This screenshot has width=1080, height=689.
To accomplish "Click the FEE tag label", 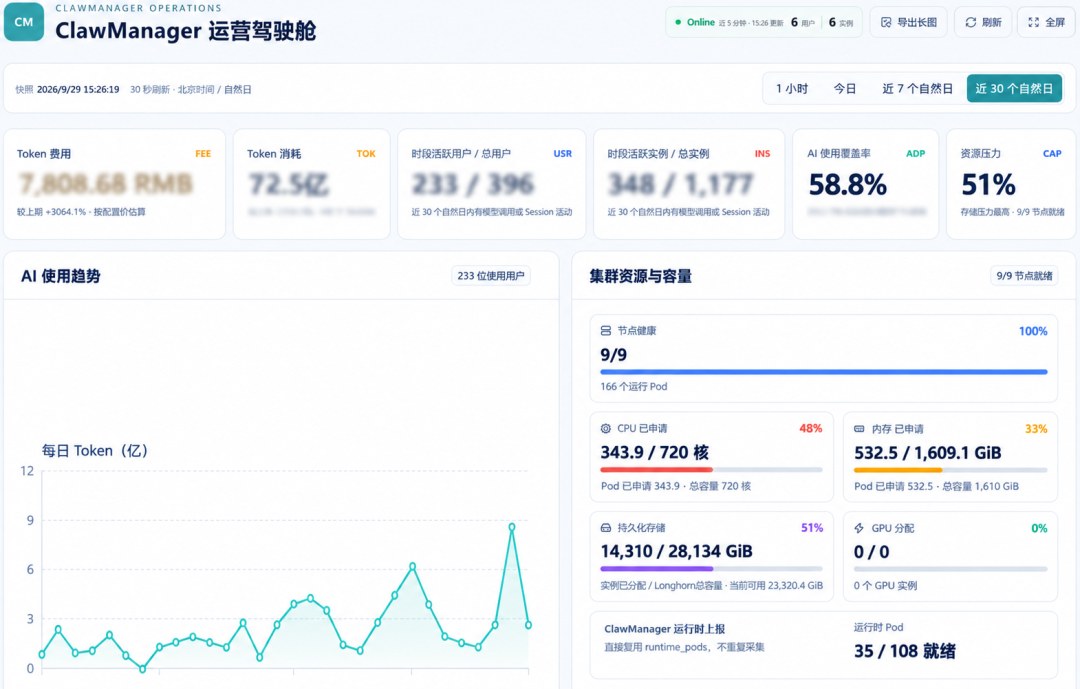I will coord(203,154).
